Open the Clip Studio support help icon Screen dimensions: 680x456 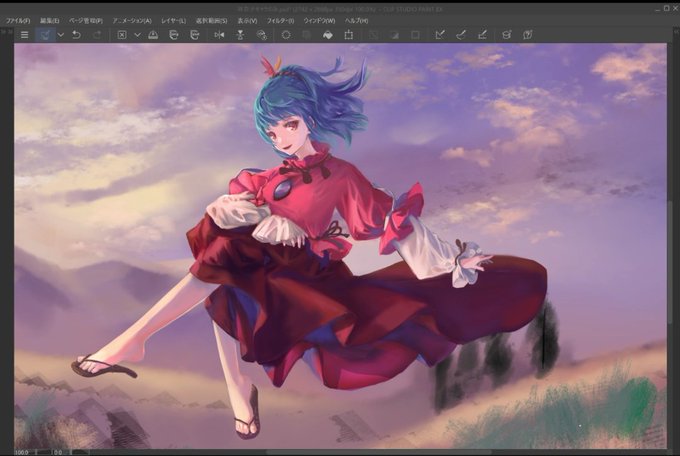tap(527, 35)
